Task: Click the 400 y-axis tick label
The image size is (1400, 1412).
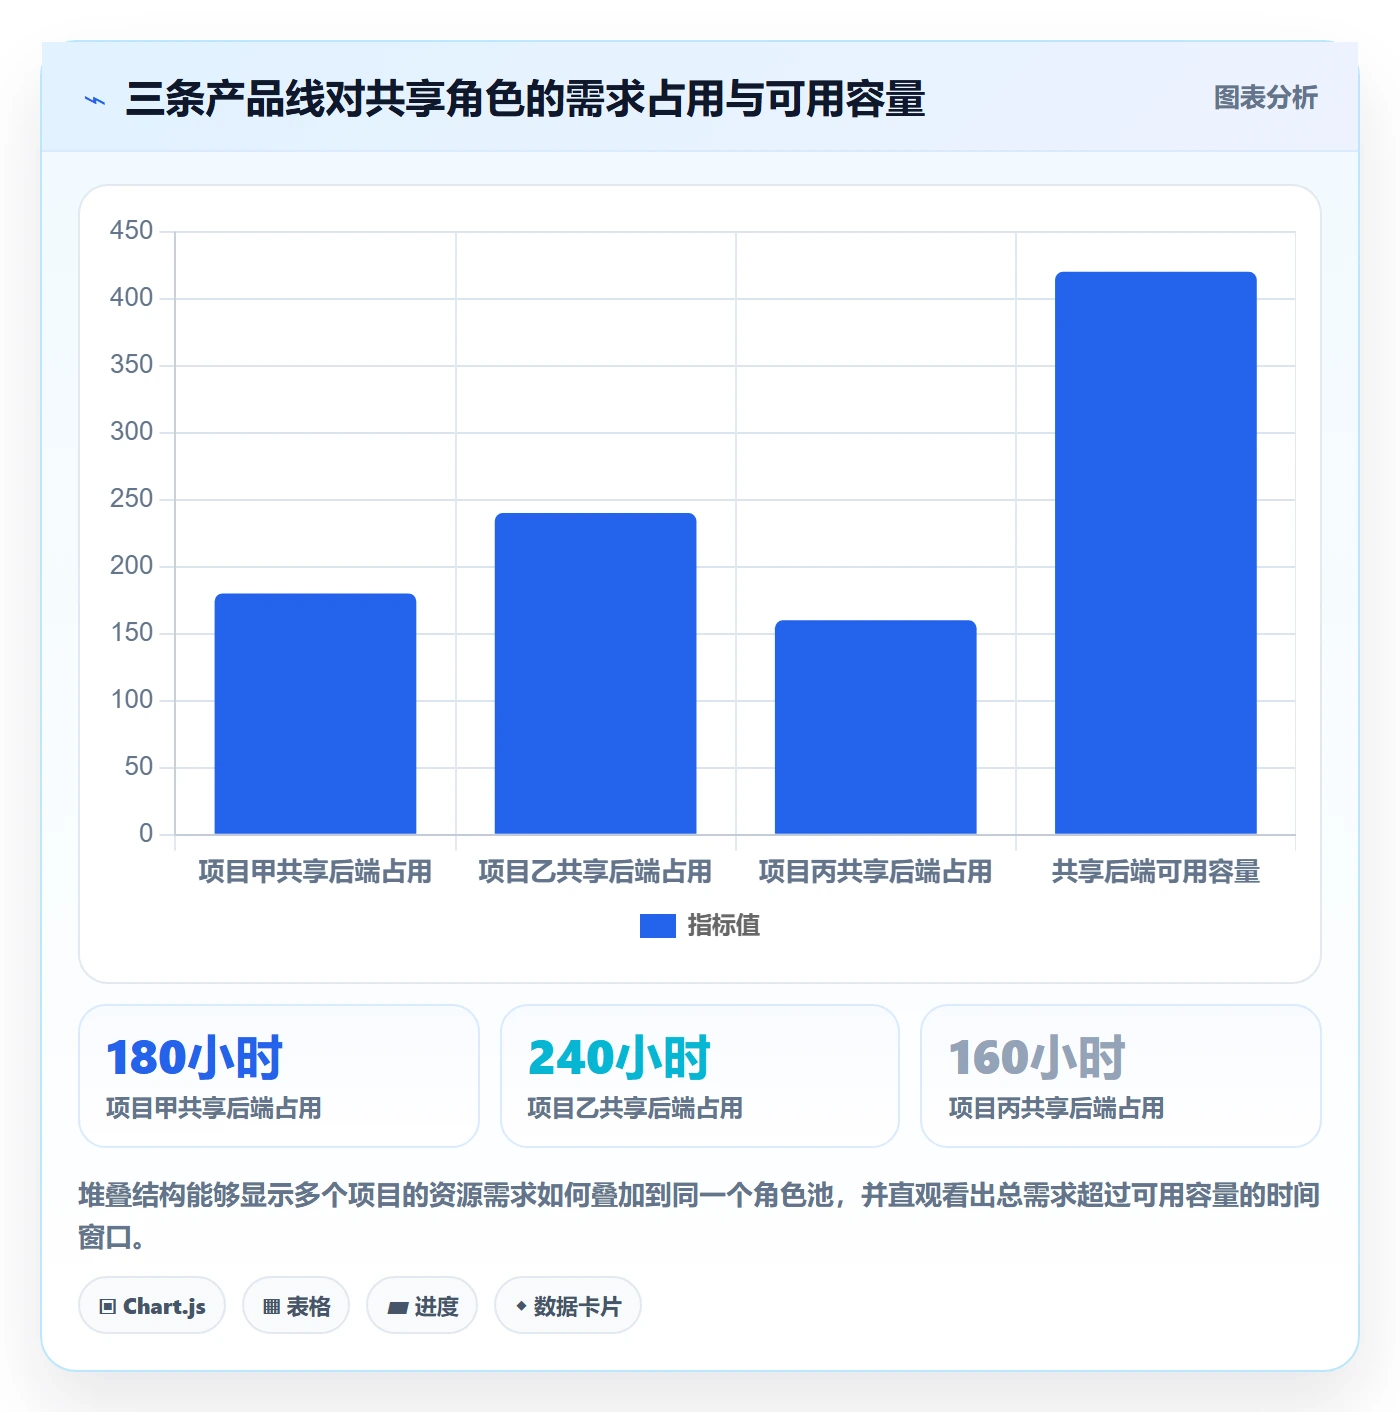Action: [131, 298]
